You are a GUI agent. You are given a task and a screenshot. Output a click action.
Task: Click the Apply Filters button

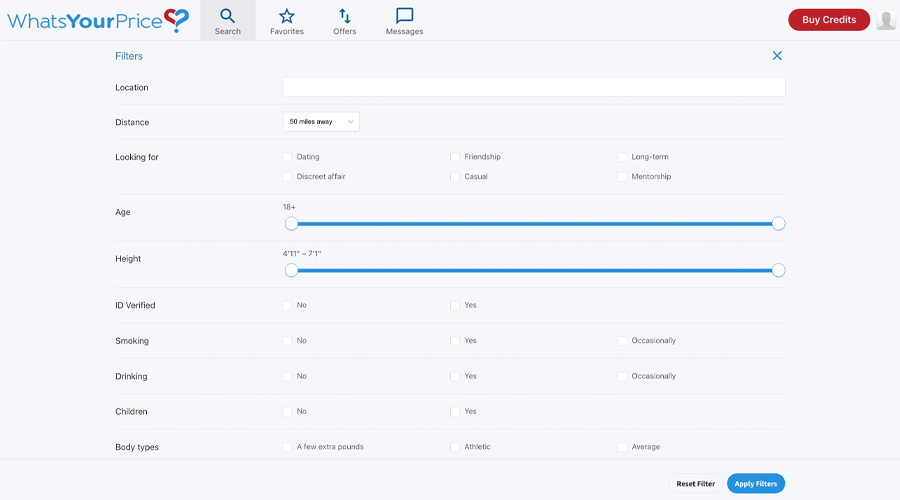pos(755,483)
